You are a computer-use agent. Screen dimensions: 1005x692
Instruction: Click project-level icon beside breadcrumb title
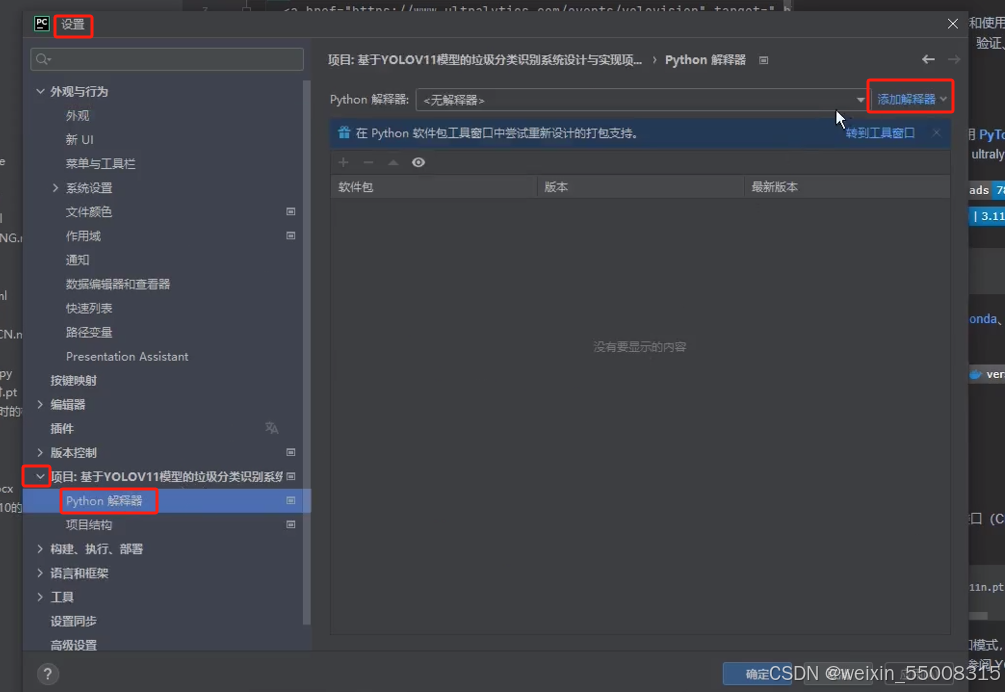763,60
